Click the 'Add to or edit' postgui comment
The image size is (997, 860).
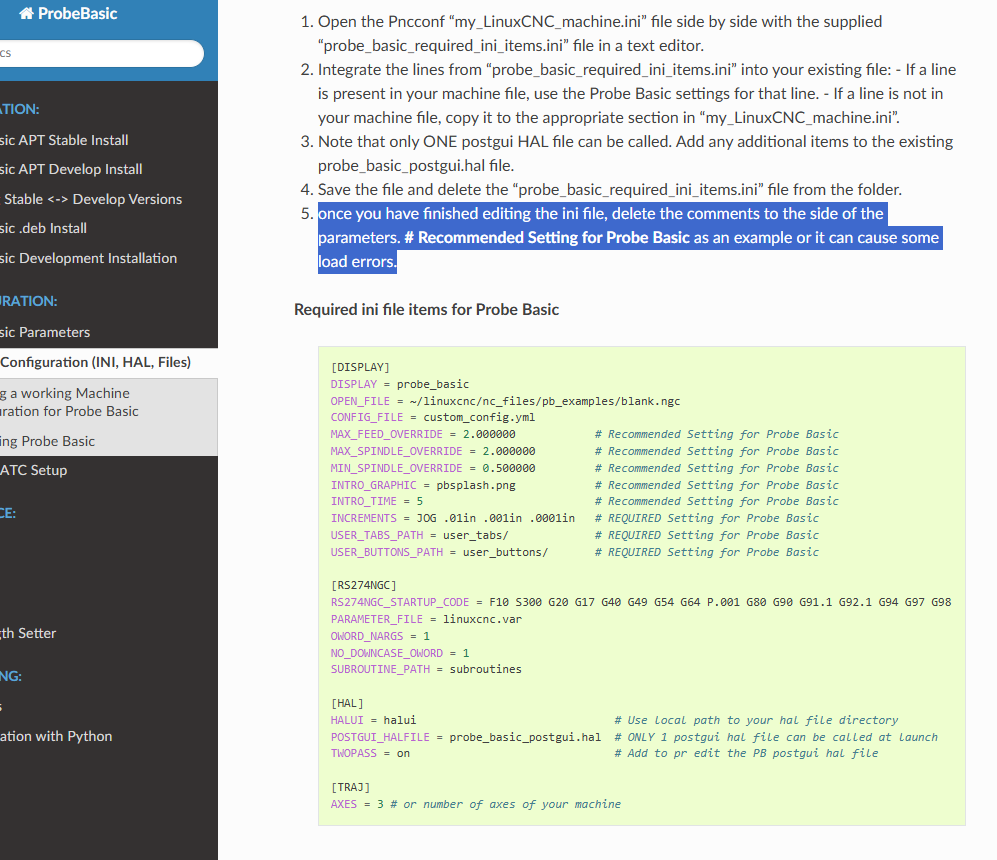746,753
